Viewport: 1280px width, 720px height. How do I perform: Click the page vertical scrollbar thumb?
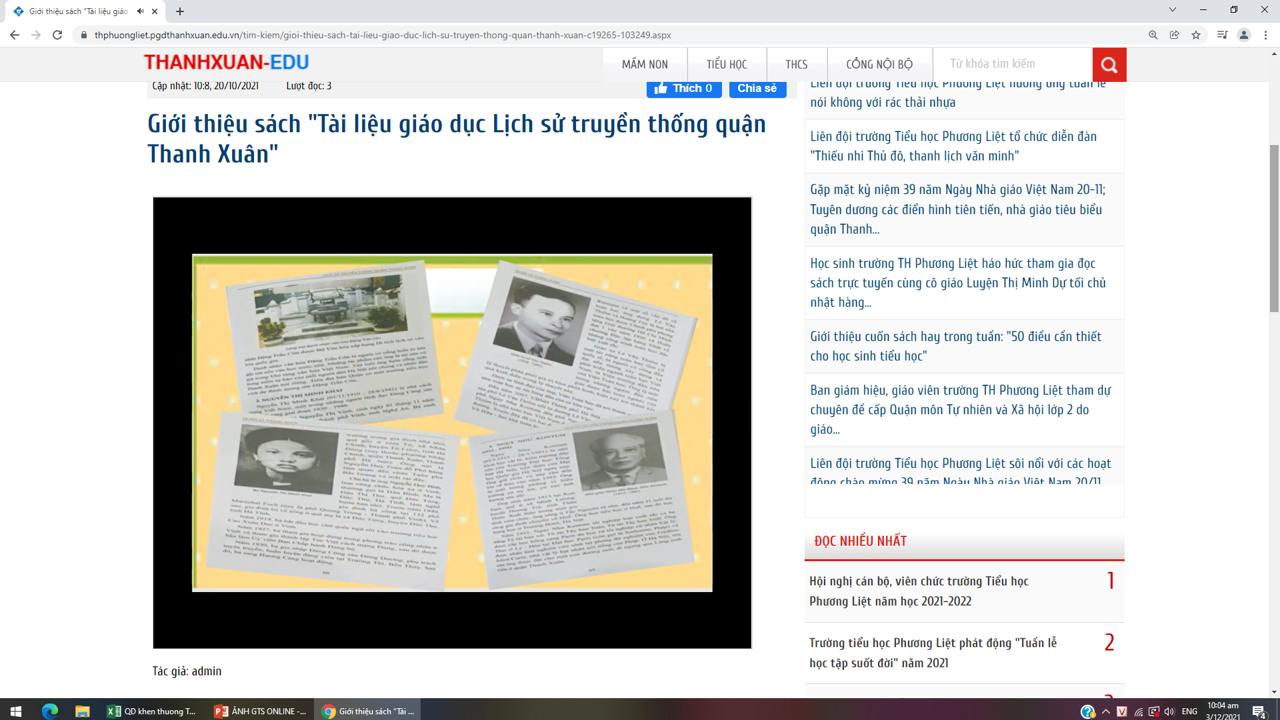click(x=1274, y=228)
